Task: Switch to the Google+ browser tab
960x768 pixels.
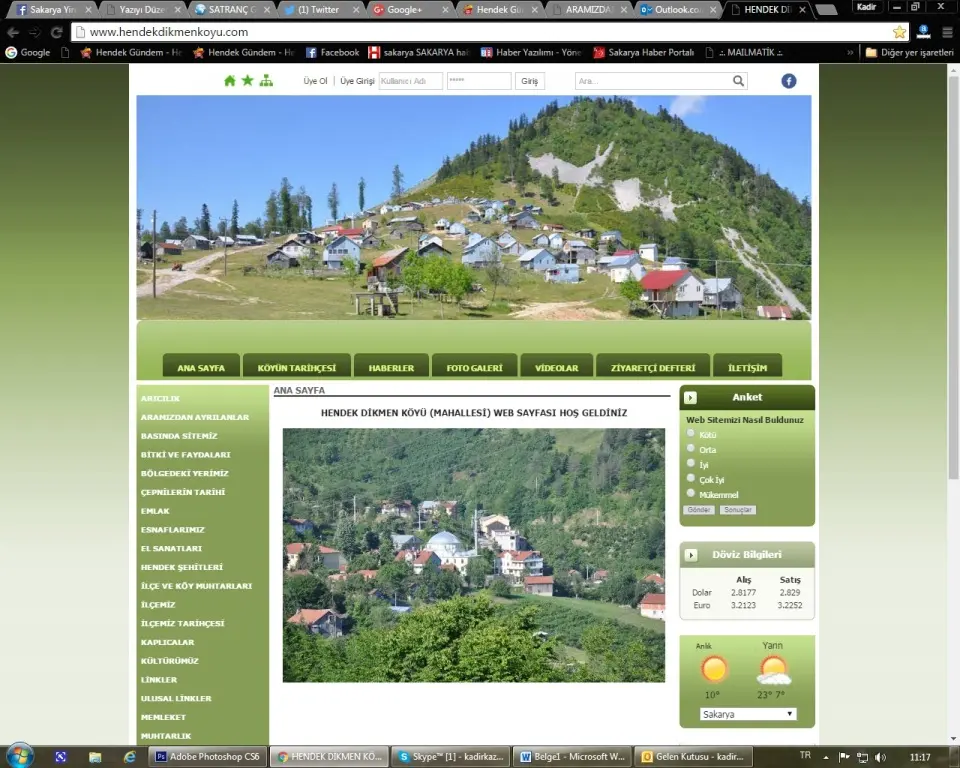Action: 408,10
